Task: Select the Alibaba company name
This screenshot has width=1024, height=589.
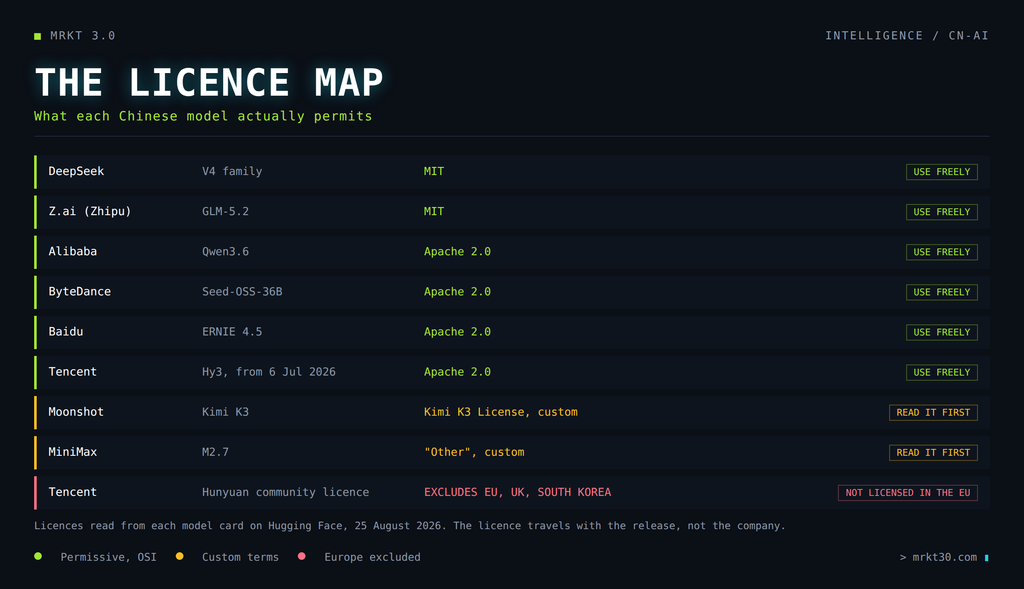Action: pos(72,251)
